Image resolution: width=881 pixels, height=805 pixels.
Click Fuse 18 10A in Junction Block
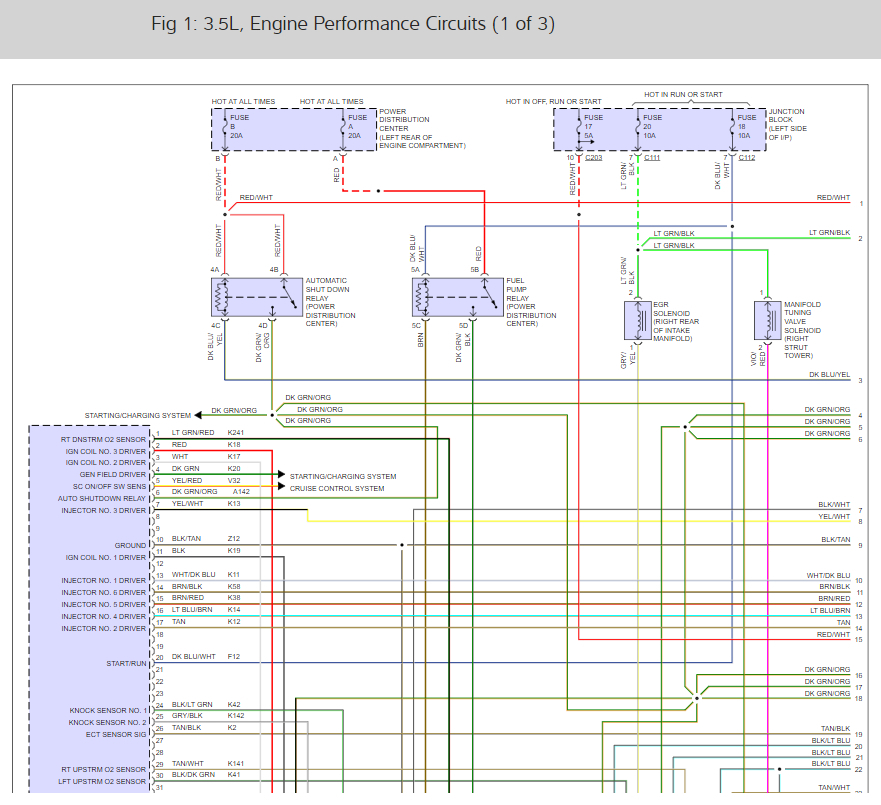(x=744, y=127)
